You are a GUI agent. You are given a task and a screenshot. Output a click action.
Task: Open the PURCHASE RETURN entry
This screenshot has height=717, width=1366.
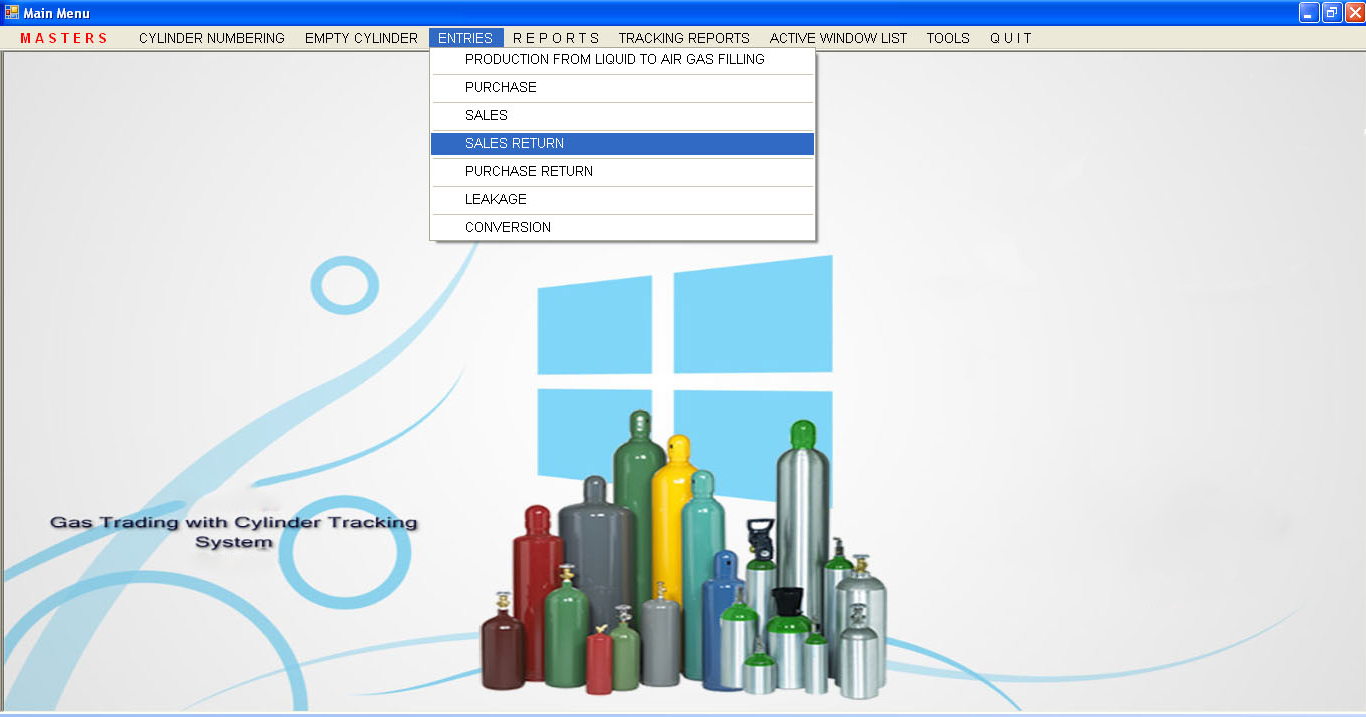click(528, 171)
